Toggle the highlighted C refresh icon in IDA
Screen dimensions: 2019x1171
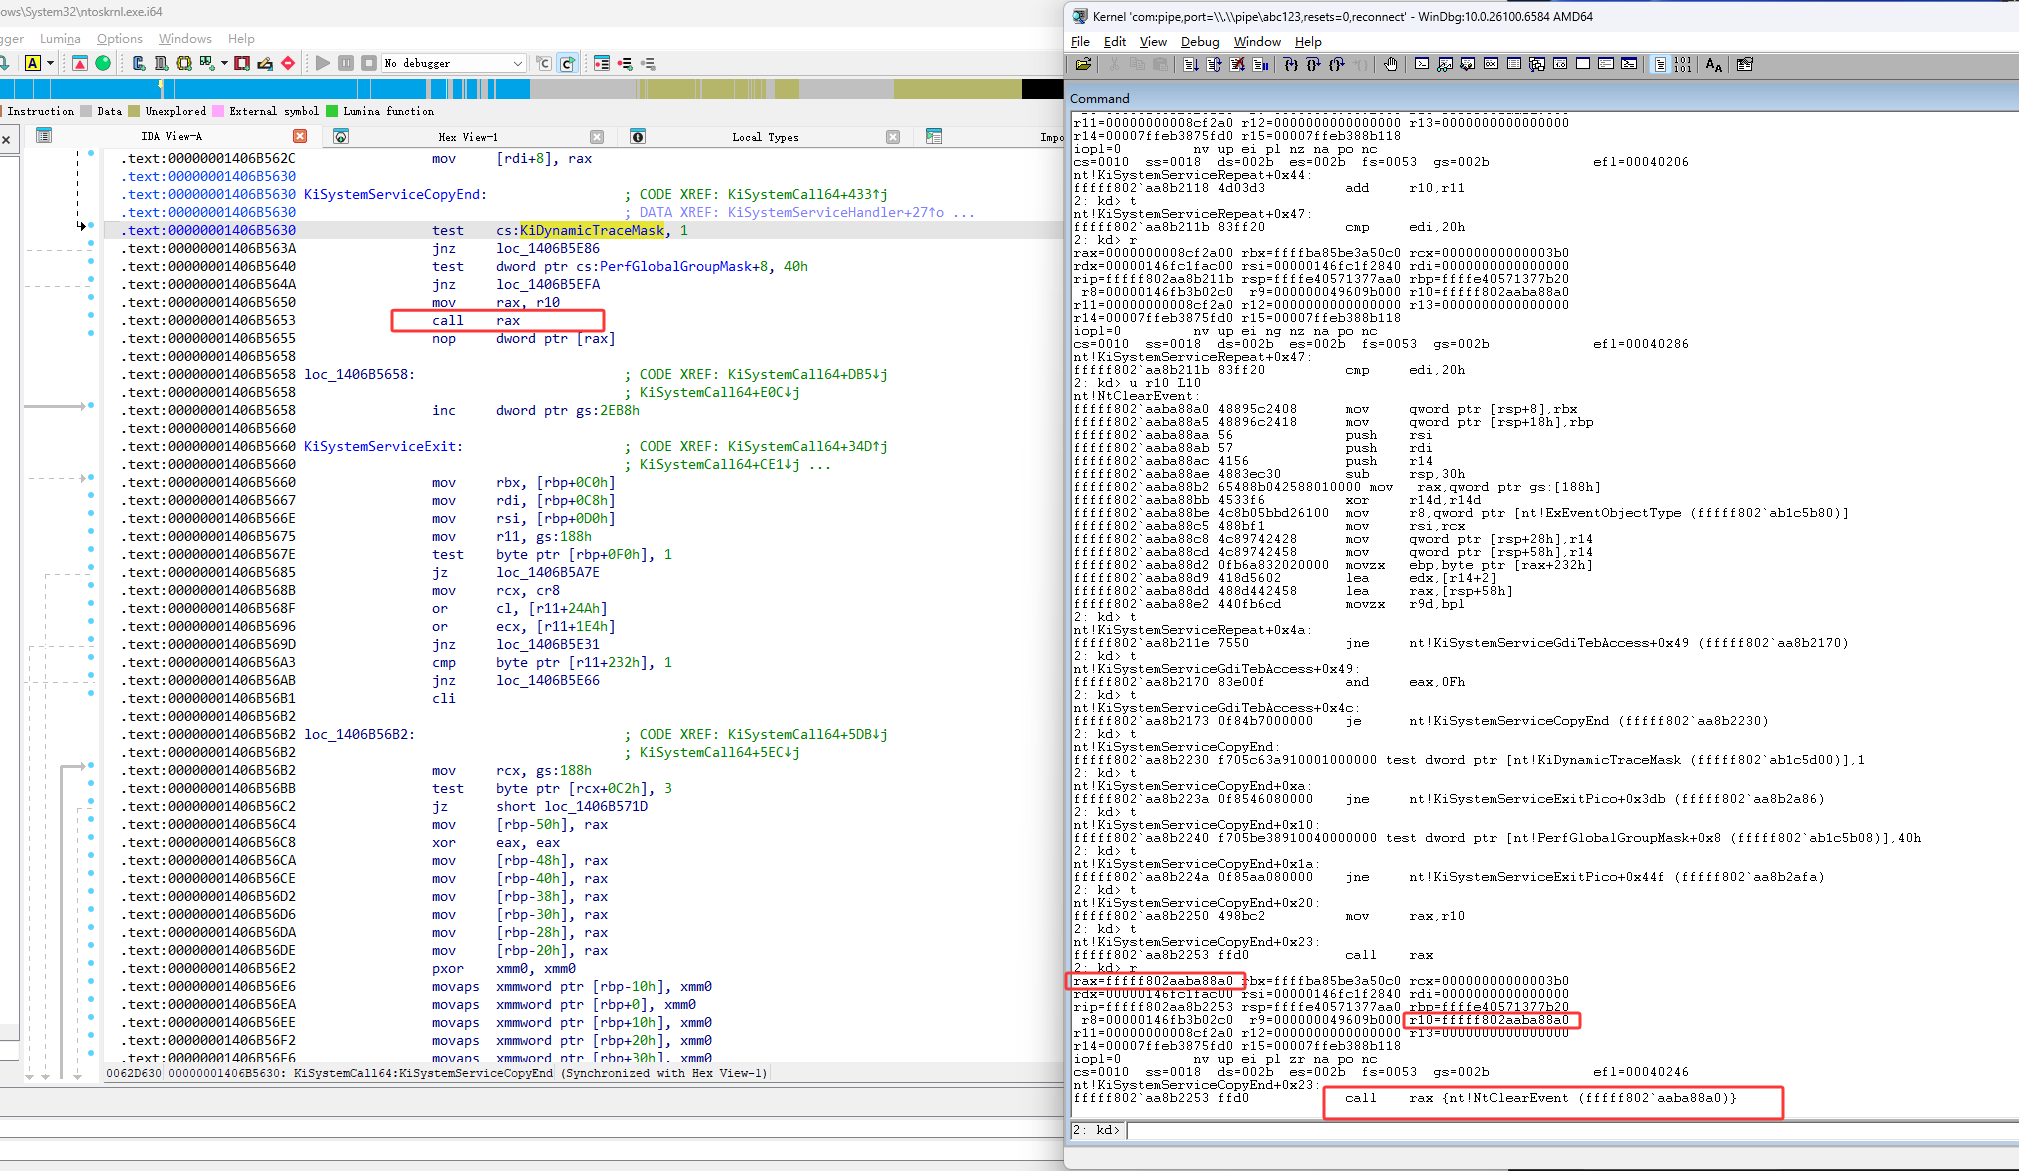[x=567, y=63]
